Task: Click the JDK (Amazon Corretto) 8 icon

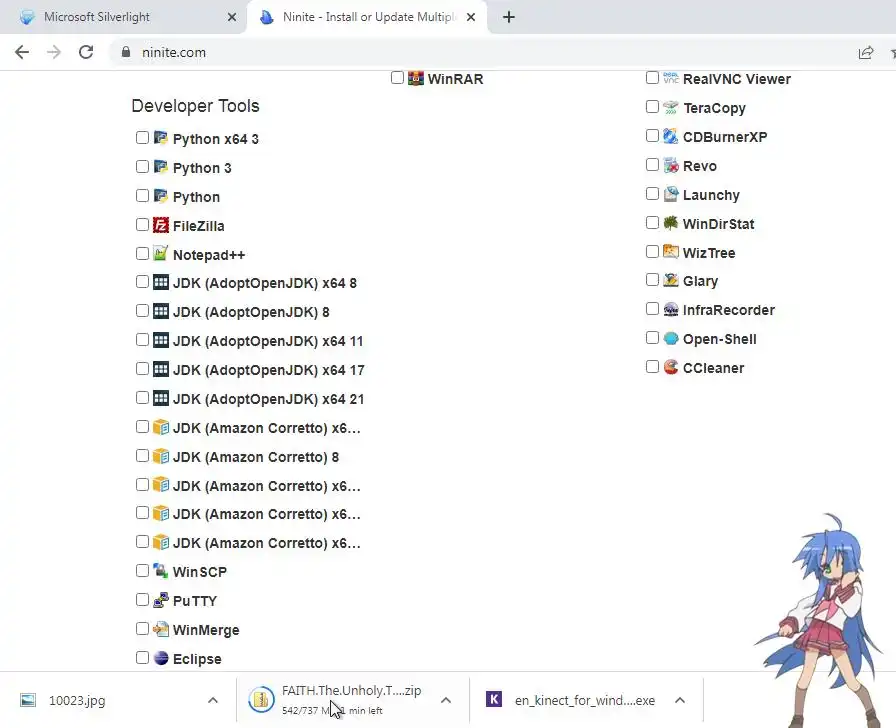Action: click(161, 456)
